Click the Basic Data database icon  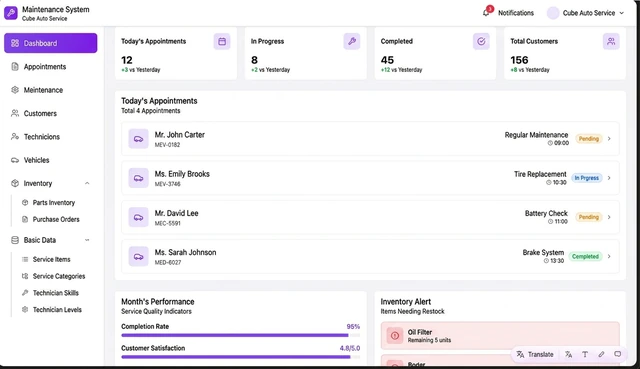pyautogui.click(x=15, y=240)
